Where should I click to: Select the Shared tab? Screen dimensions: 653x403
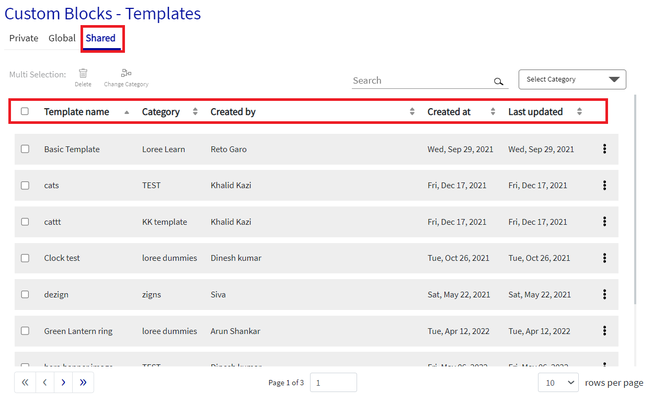click(100, 38)
